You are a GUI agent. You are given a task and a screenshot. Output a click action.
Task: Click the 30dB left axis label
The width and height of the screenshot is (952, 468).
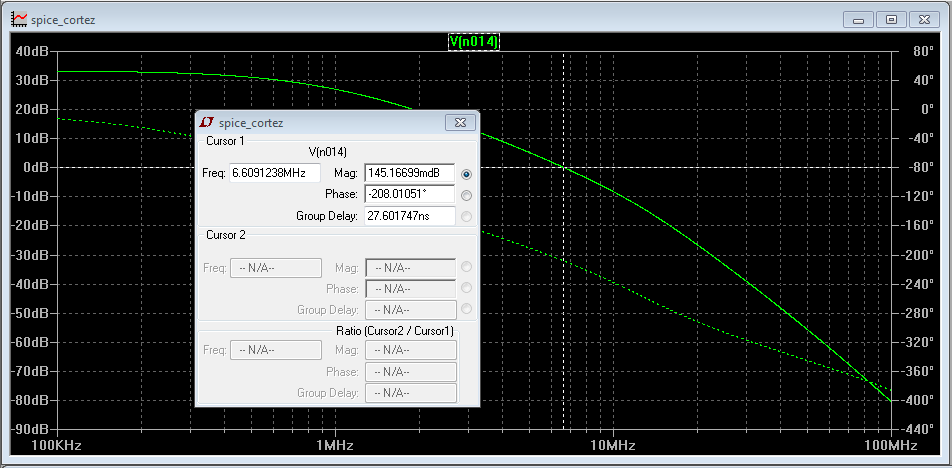[32, 80]
